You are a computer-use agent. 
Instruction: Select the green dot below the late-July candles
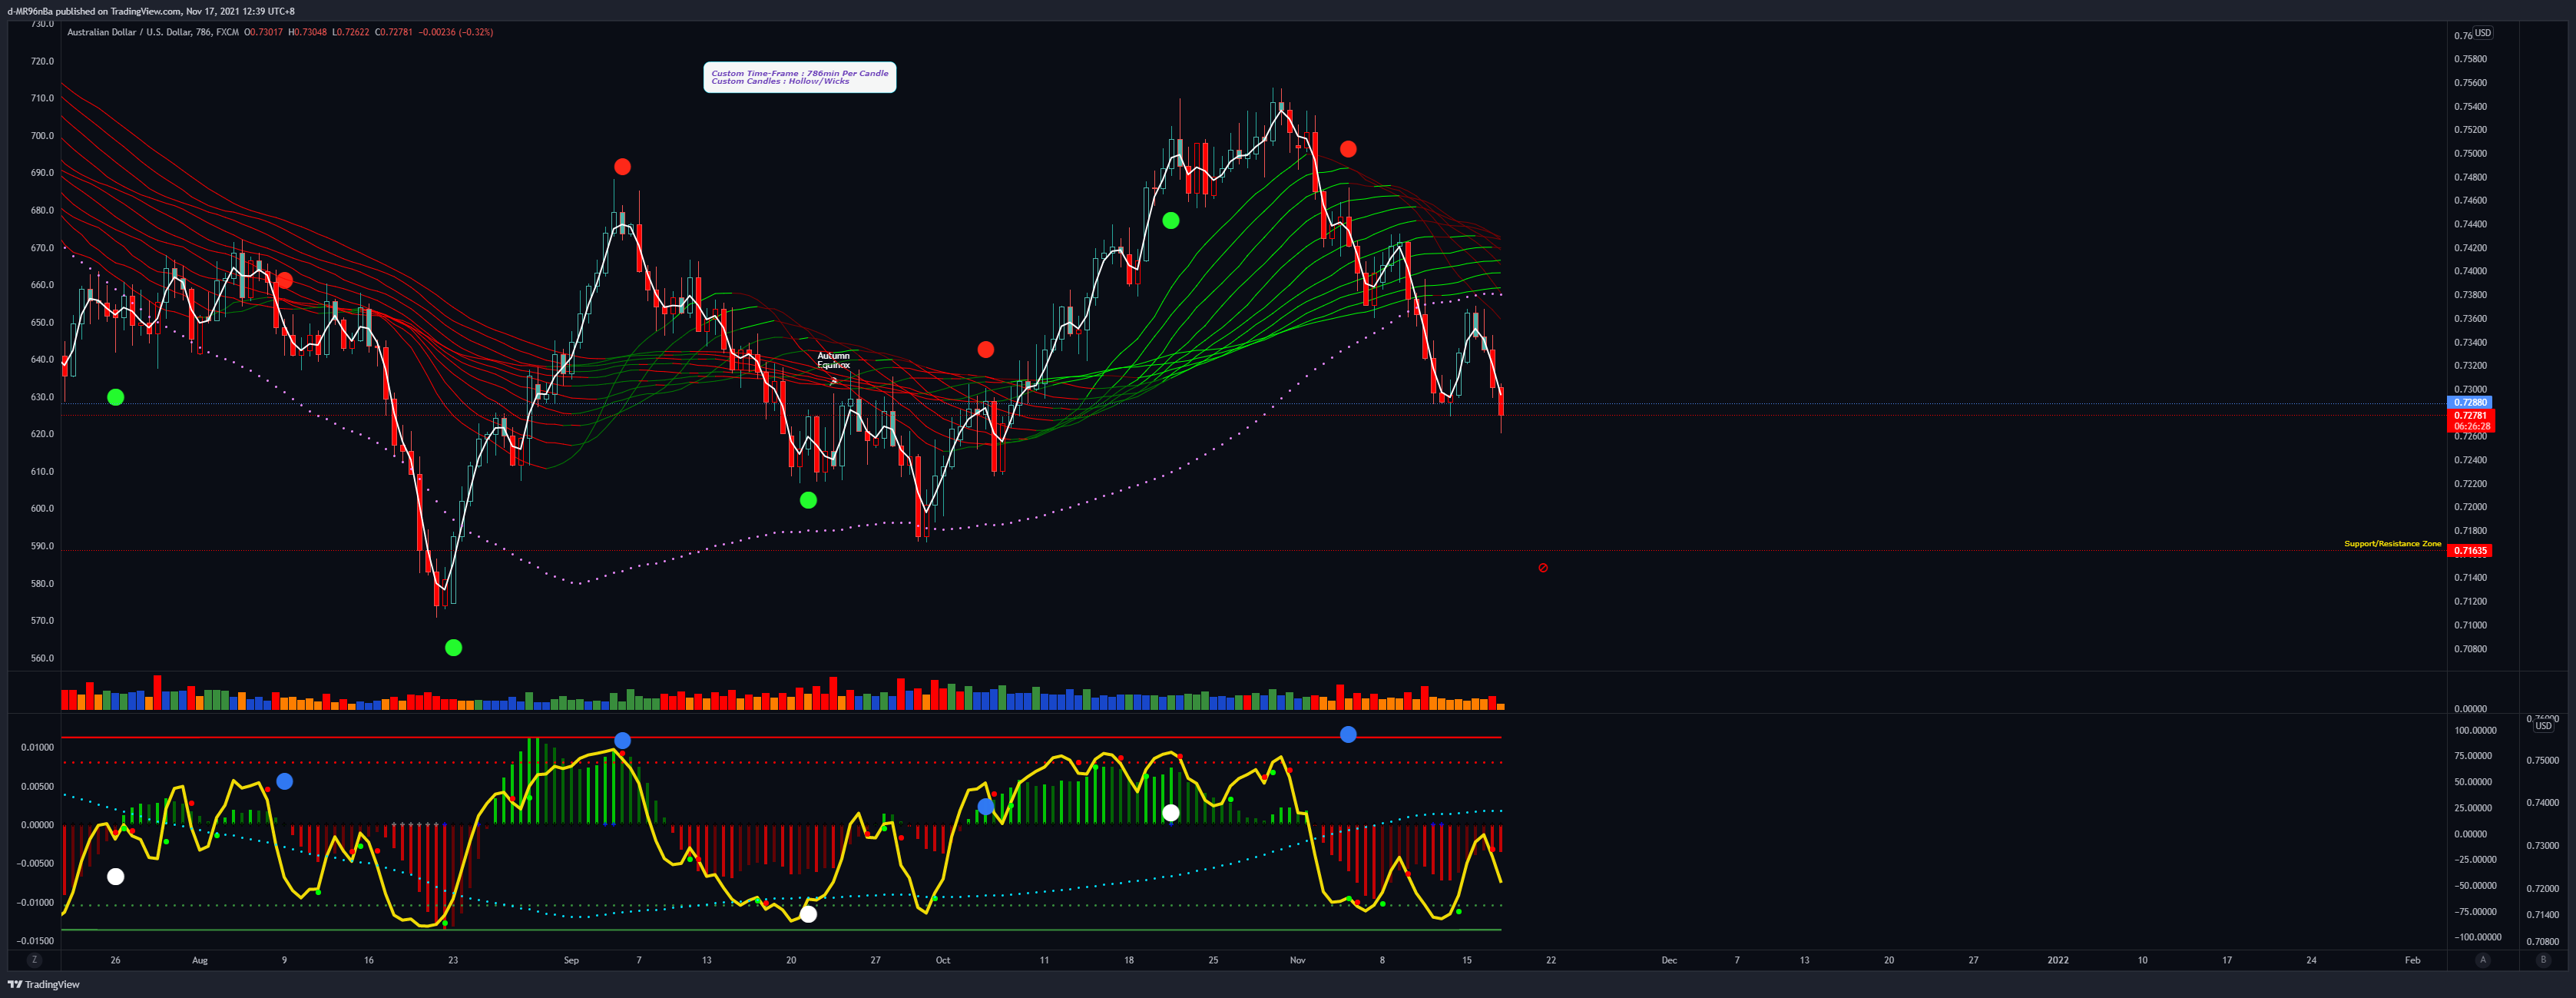point(116,397)
